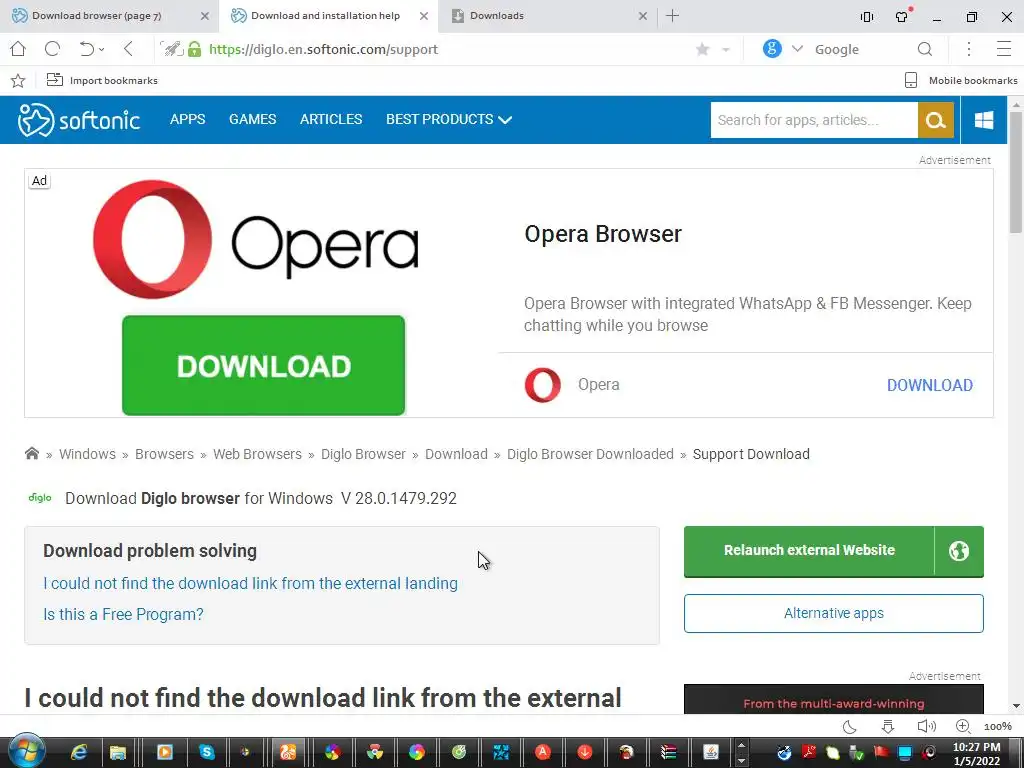This screenshot has width=1024, height=768.
Task: Expand the BEST PRODUCTS dropdown
Action: click(449, 120)
